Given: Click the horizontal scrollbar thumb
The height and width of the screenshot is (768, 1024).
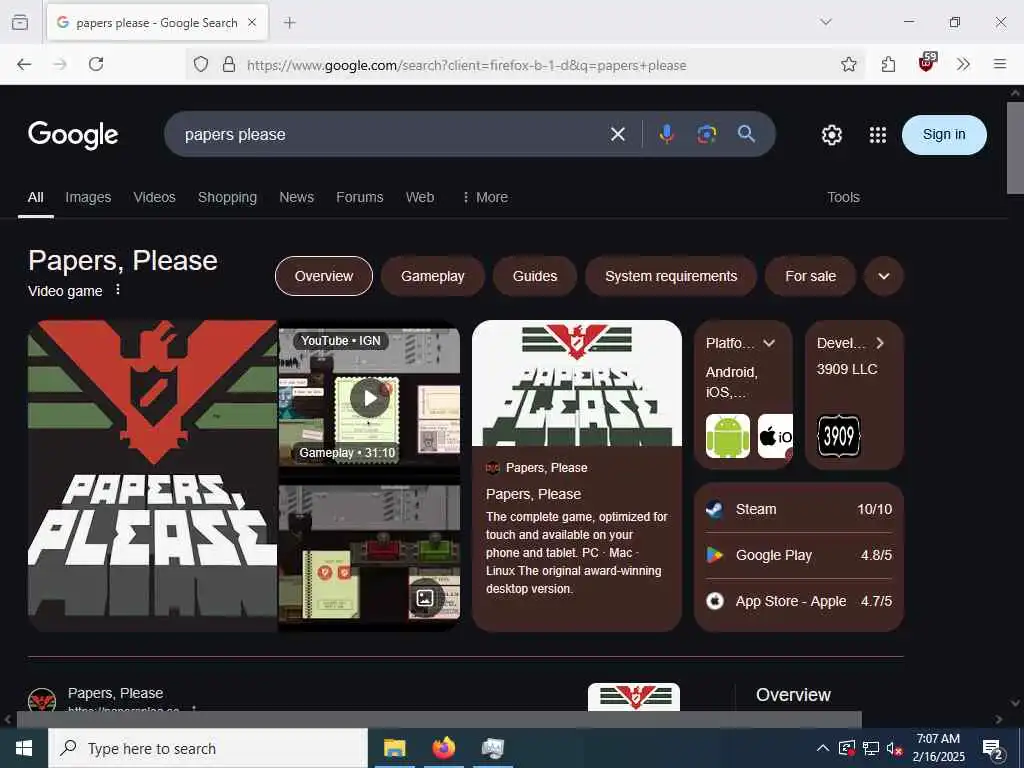Looking at the screenshot, I should pos(439,720).
